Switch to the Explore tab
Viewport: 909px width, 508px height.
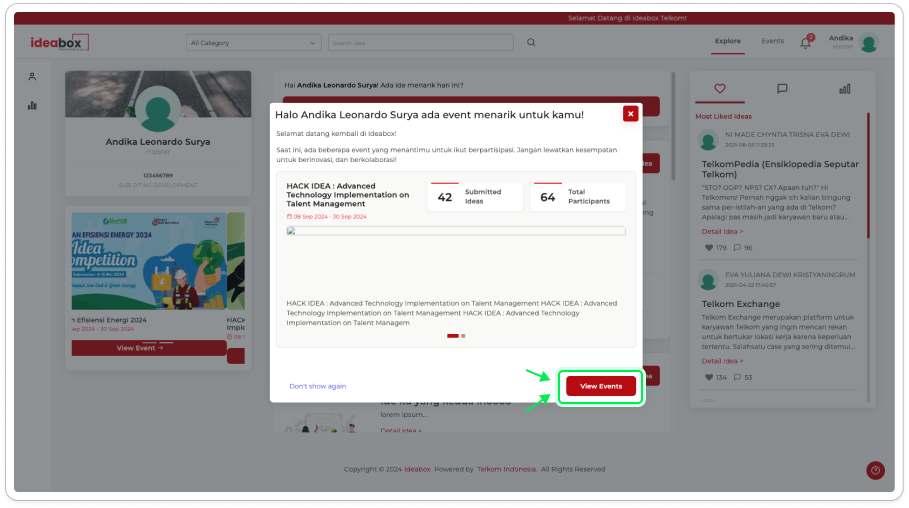[x=728, y=41]
